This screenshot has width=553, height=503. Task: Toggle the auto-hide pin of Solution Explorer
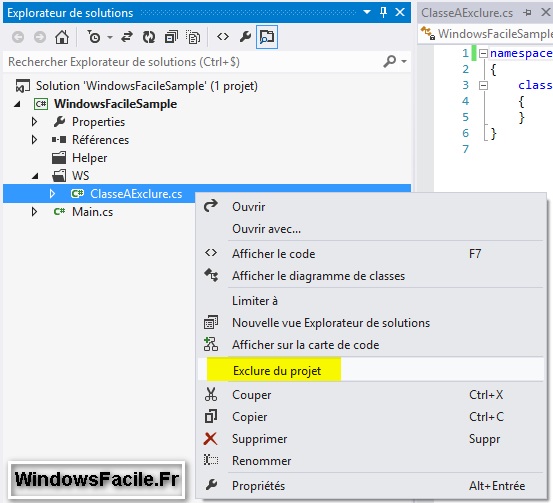[383, 12]
